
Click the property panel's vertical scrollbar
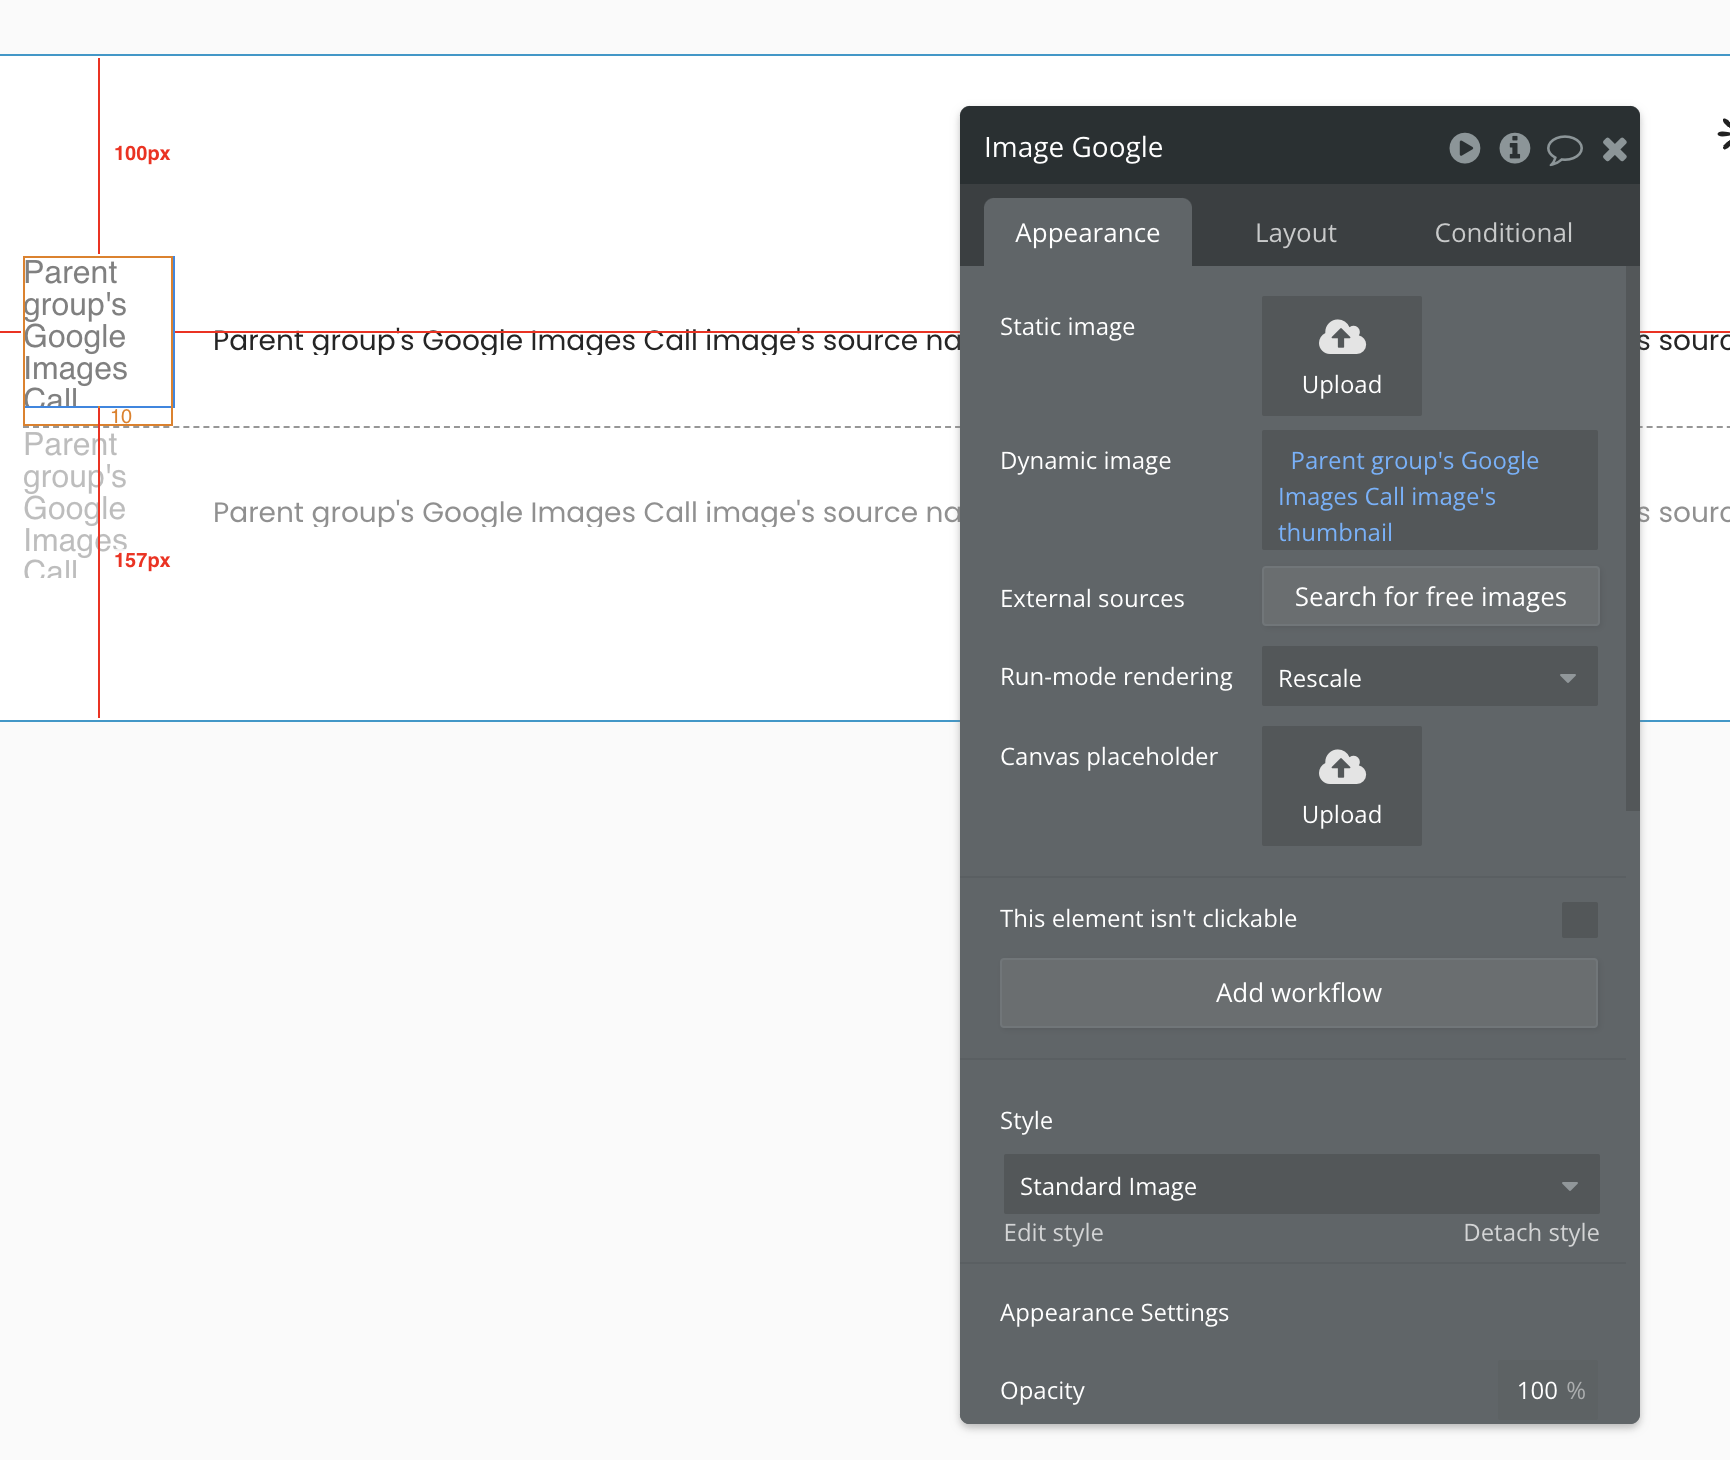point(1632,540)
